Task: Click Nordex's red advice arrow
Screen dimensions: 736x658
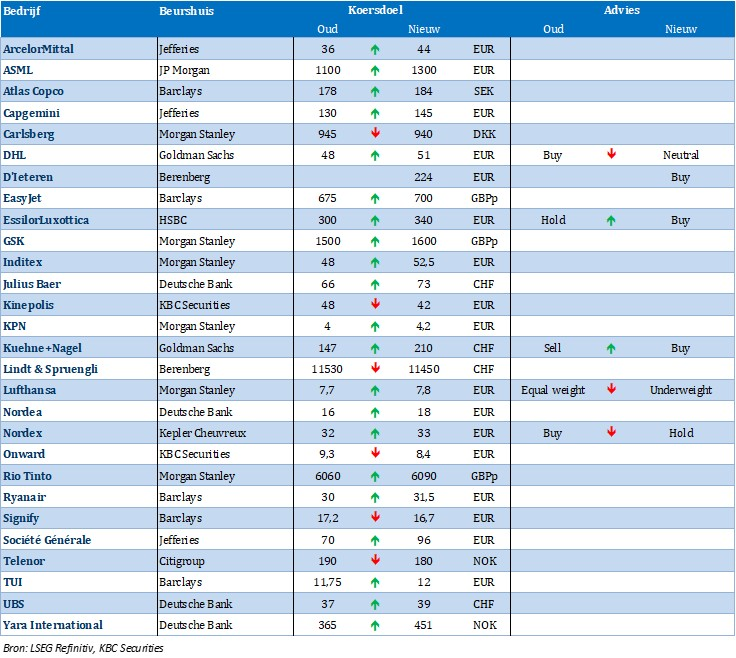Action: point(611,433)
